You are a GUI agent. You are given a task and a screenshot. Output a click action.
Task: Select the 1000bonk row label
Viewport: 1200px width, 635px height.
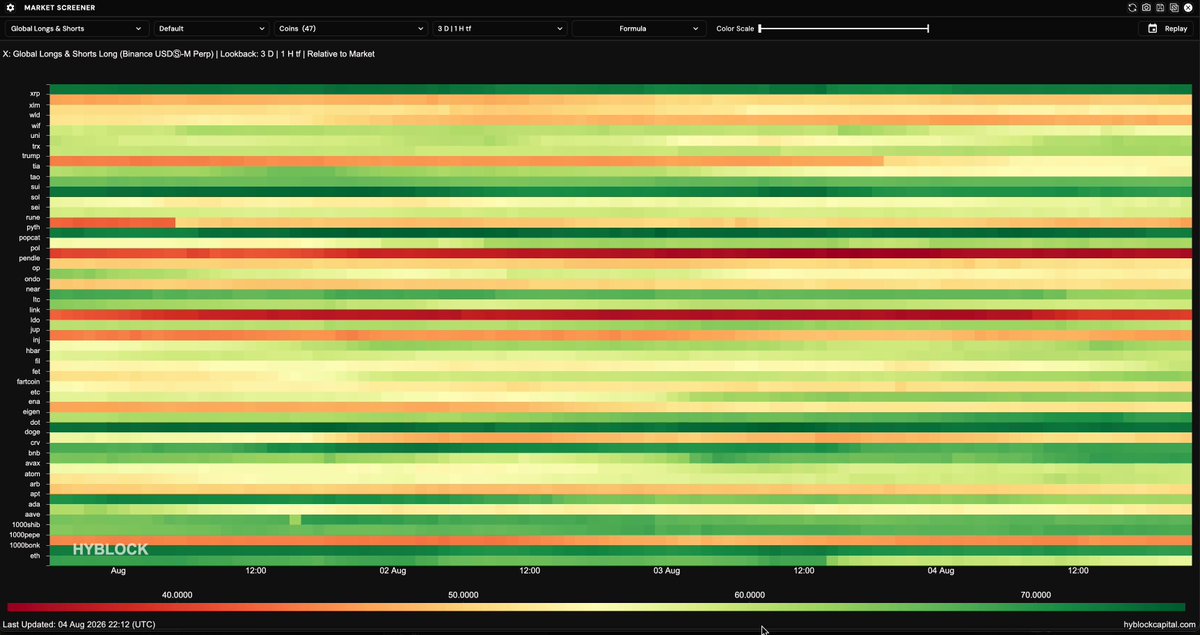pyautogui.click(x=25, y=545)
